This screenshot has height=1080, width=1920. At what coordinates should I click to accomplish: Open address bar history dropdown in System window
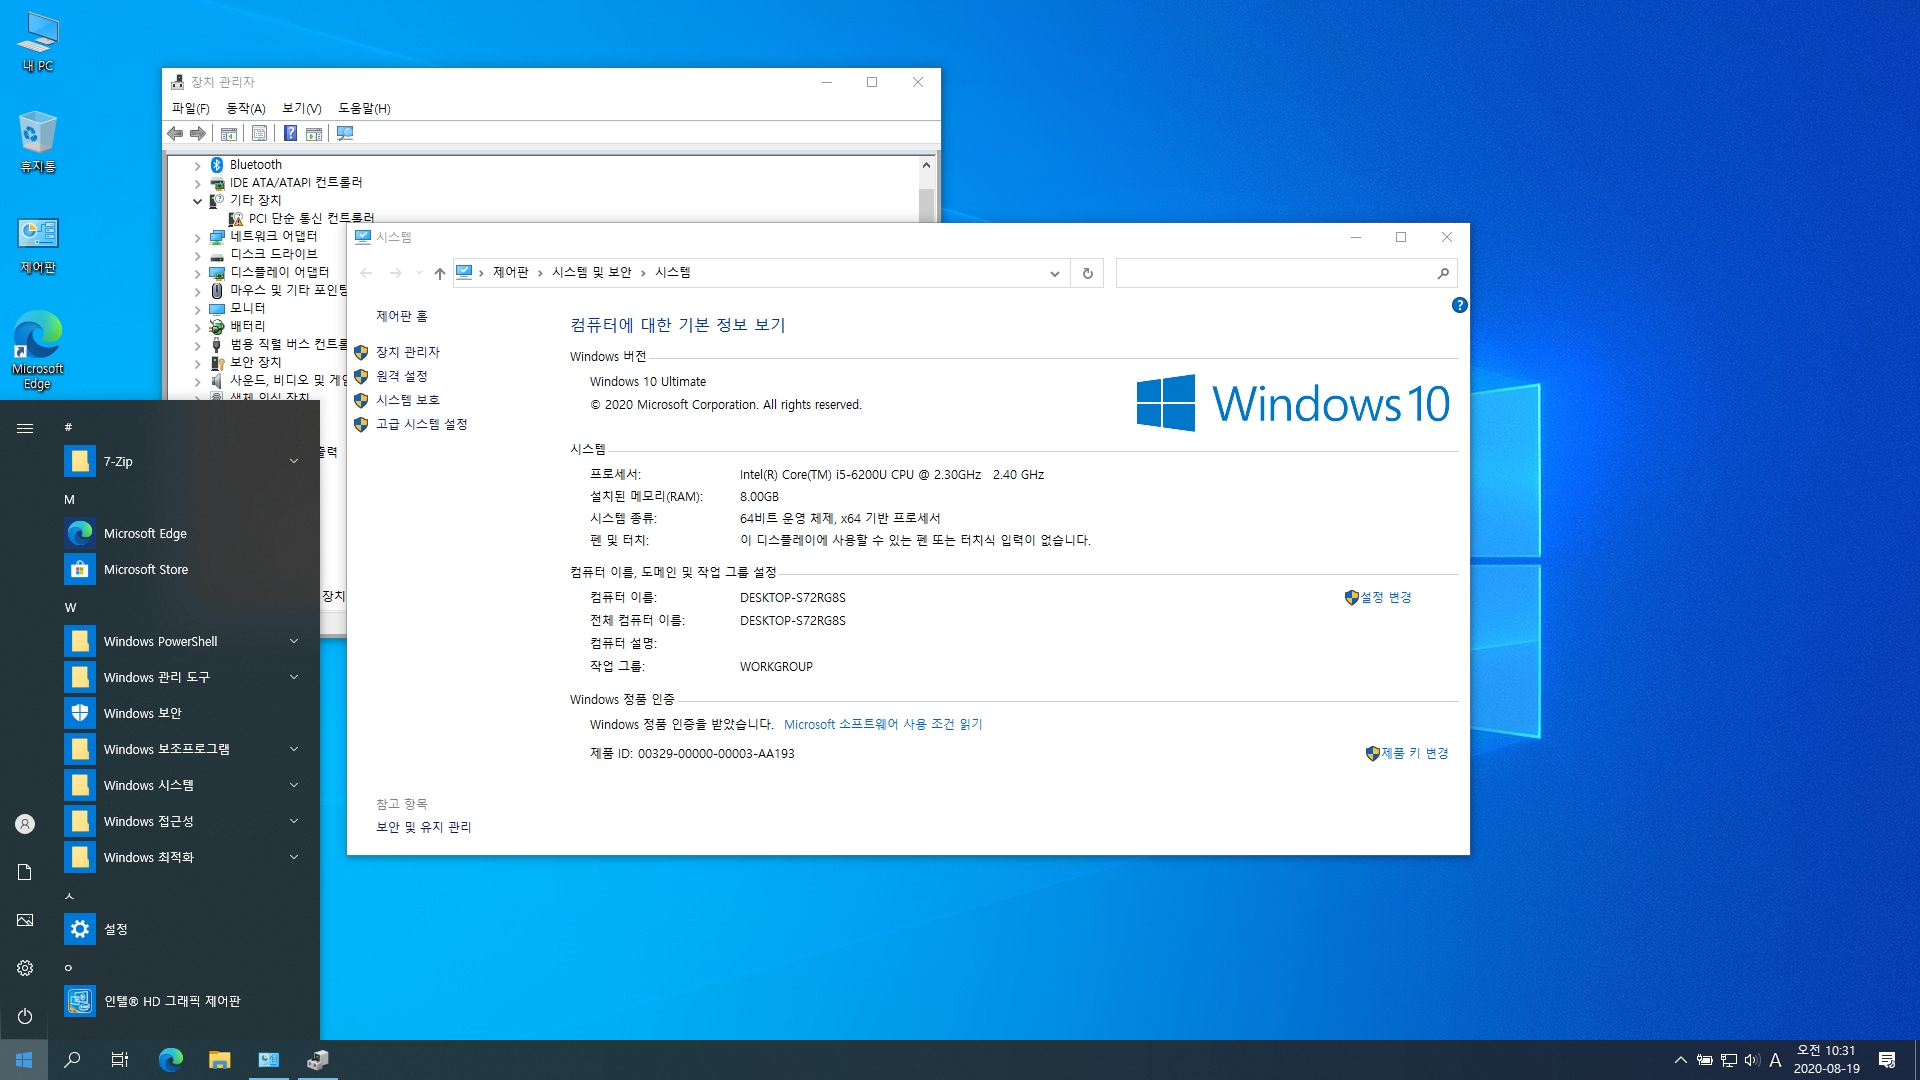[1054, 273]
